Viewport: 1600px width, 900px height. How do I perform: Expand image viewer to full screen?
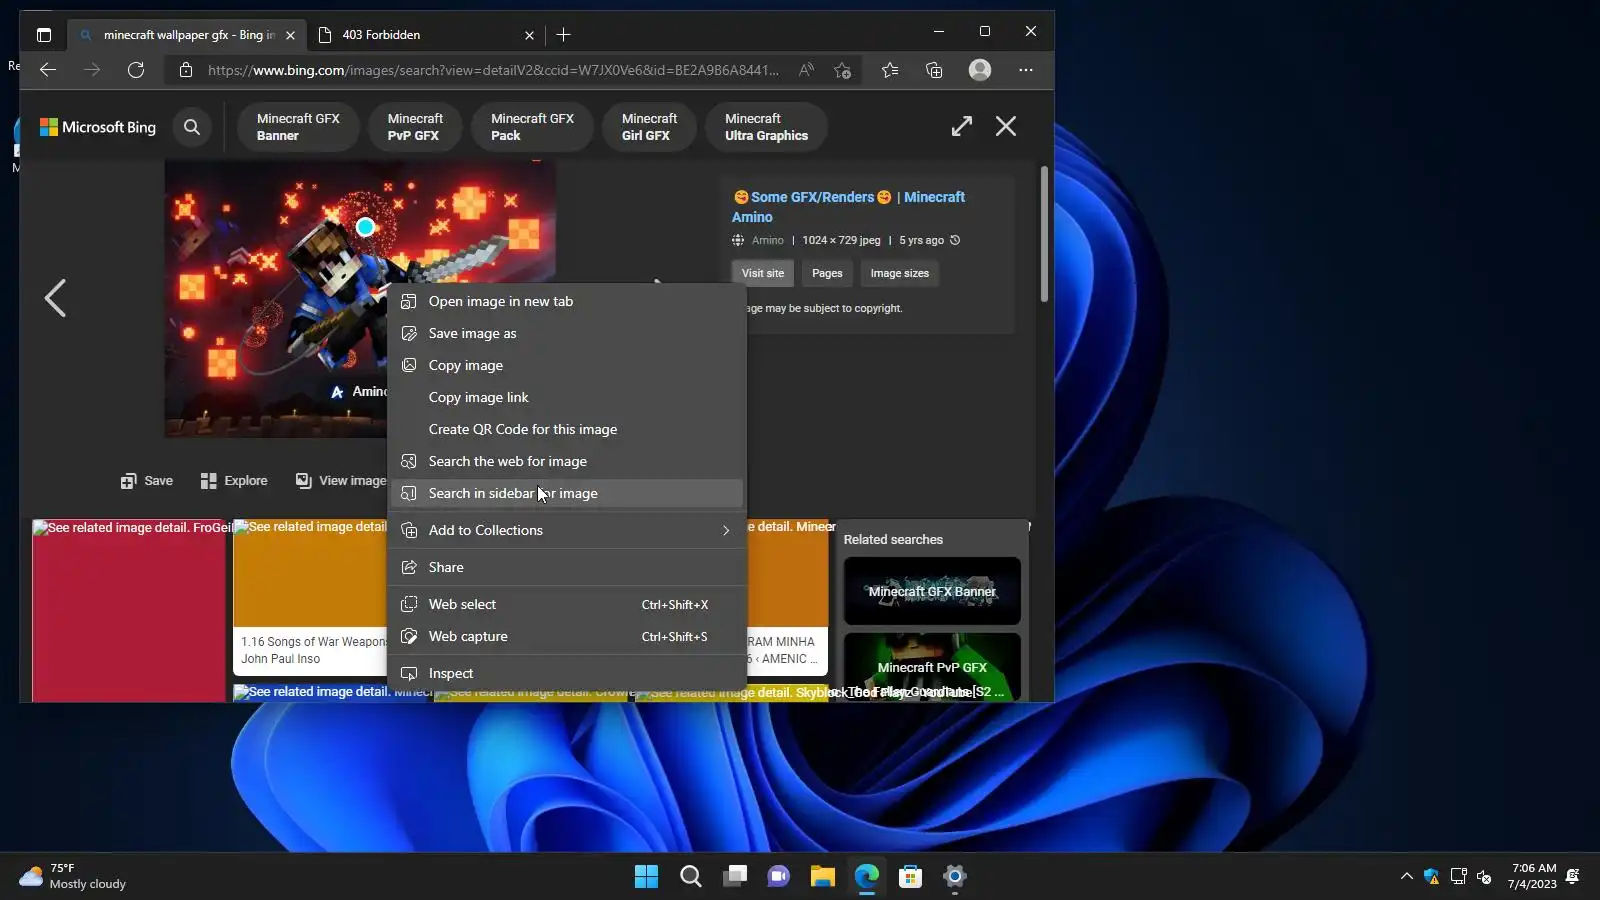point(962,126)
